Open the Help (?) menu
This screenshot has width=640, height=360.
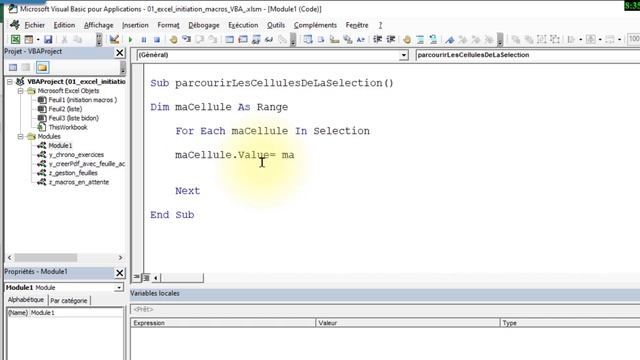380,25
